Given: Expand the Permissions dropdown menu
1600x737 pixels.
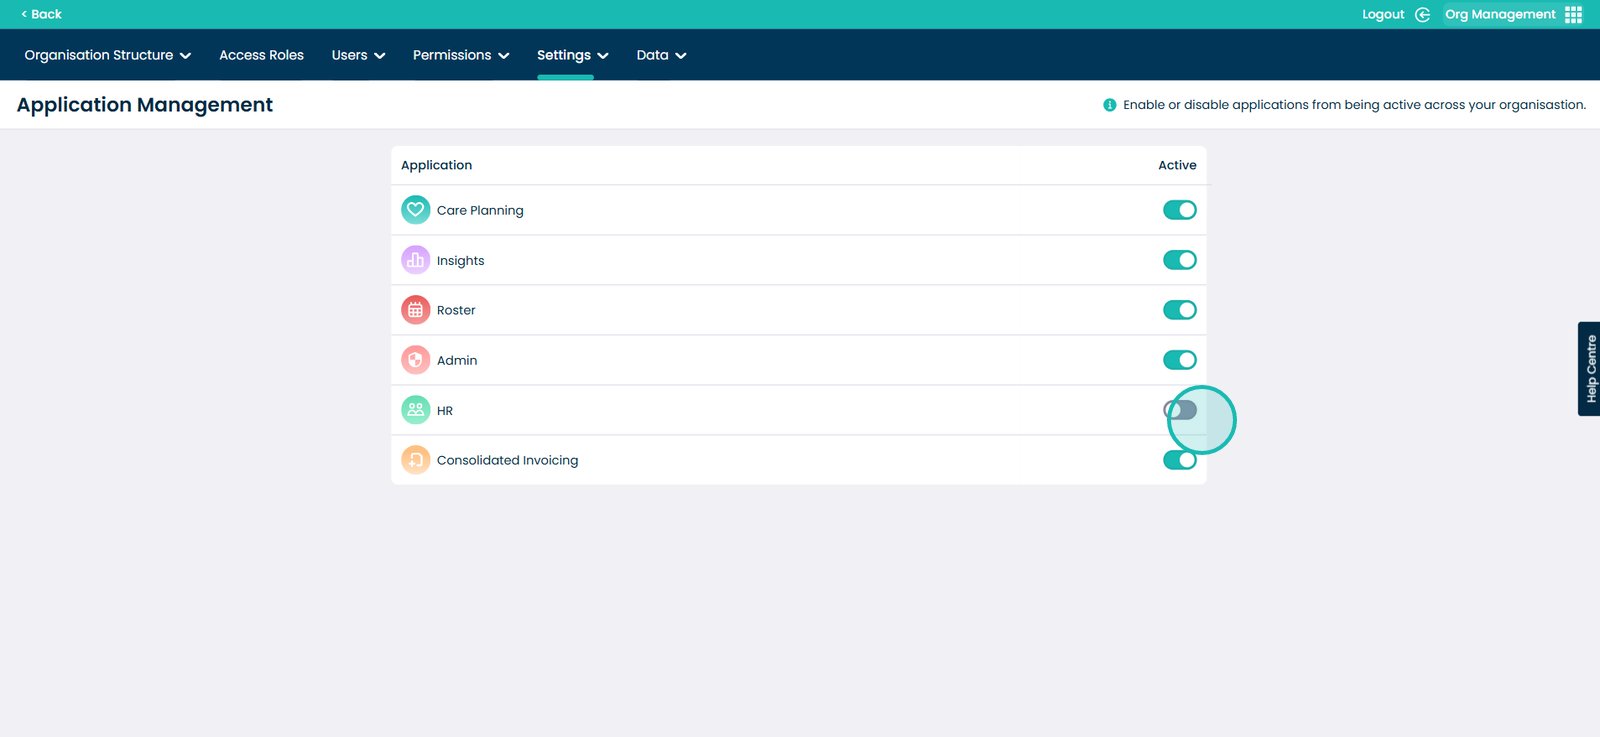Looking at the screenshot, I should click(x=460, y=55).
